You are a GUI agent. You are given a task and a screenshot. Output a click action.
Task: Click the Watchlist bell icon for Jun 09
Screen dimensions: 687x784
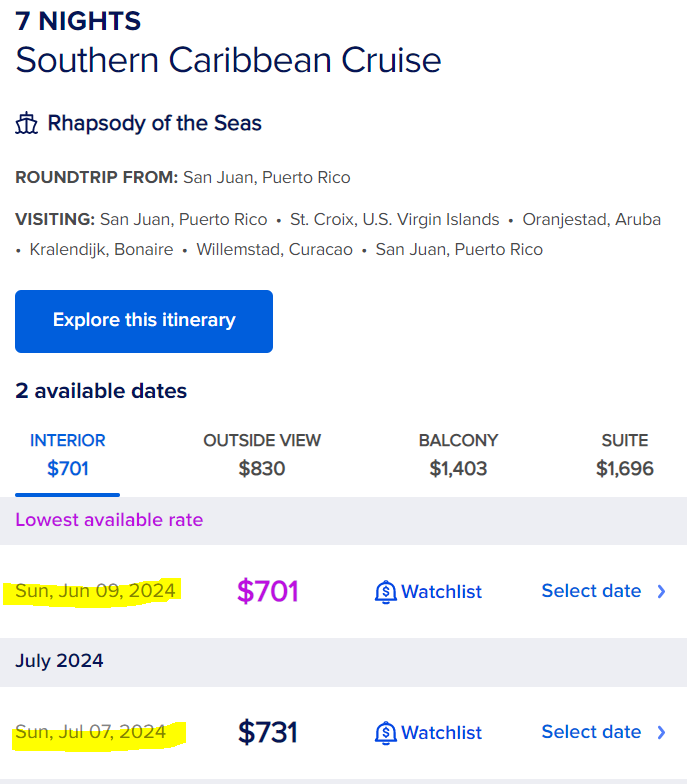coord(386,592)
